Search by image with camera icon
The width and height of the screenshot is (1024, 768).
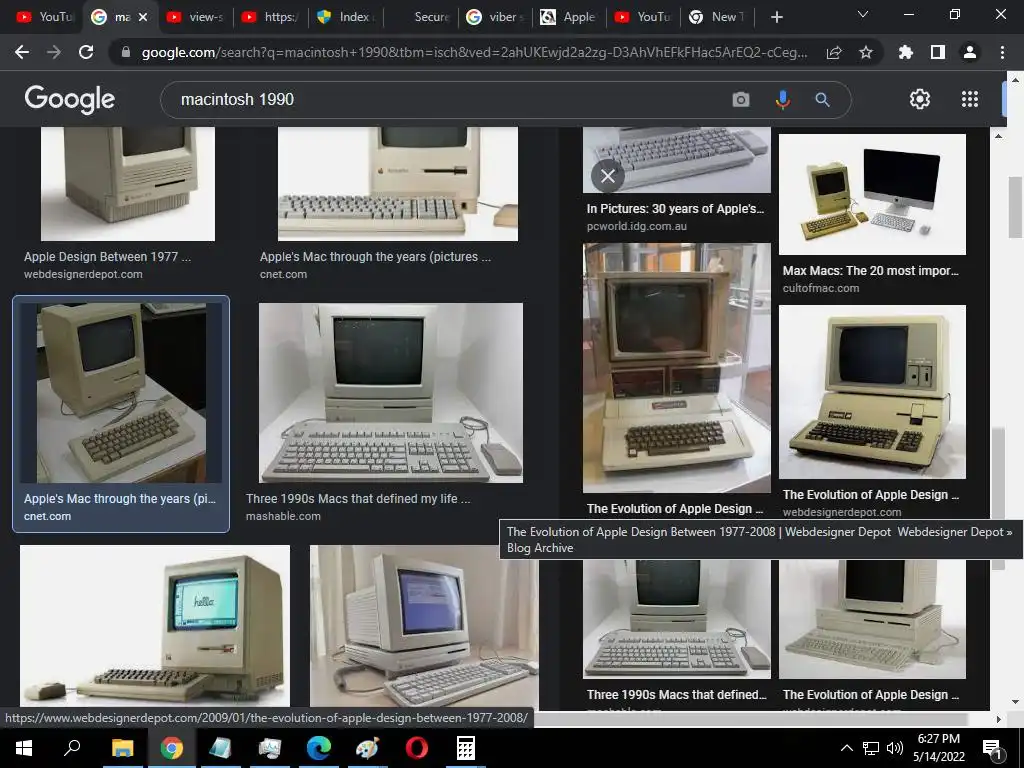pos(741,100)
